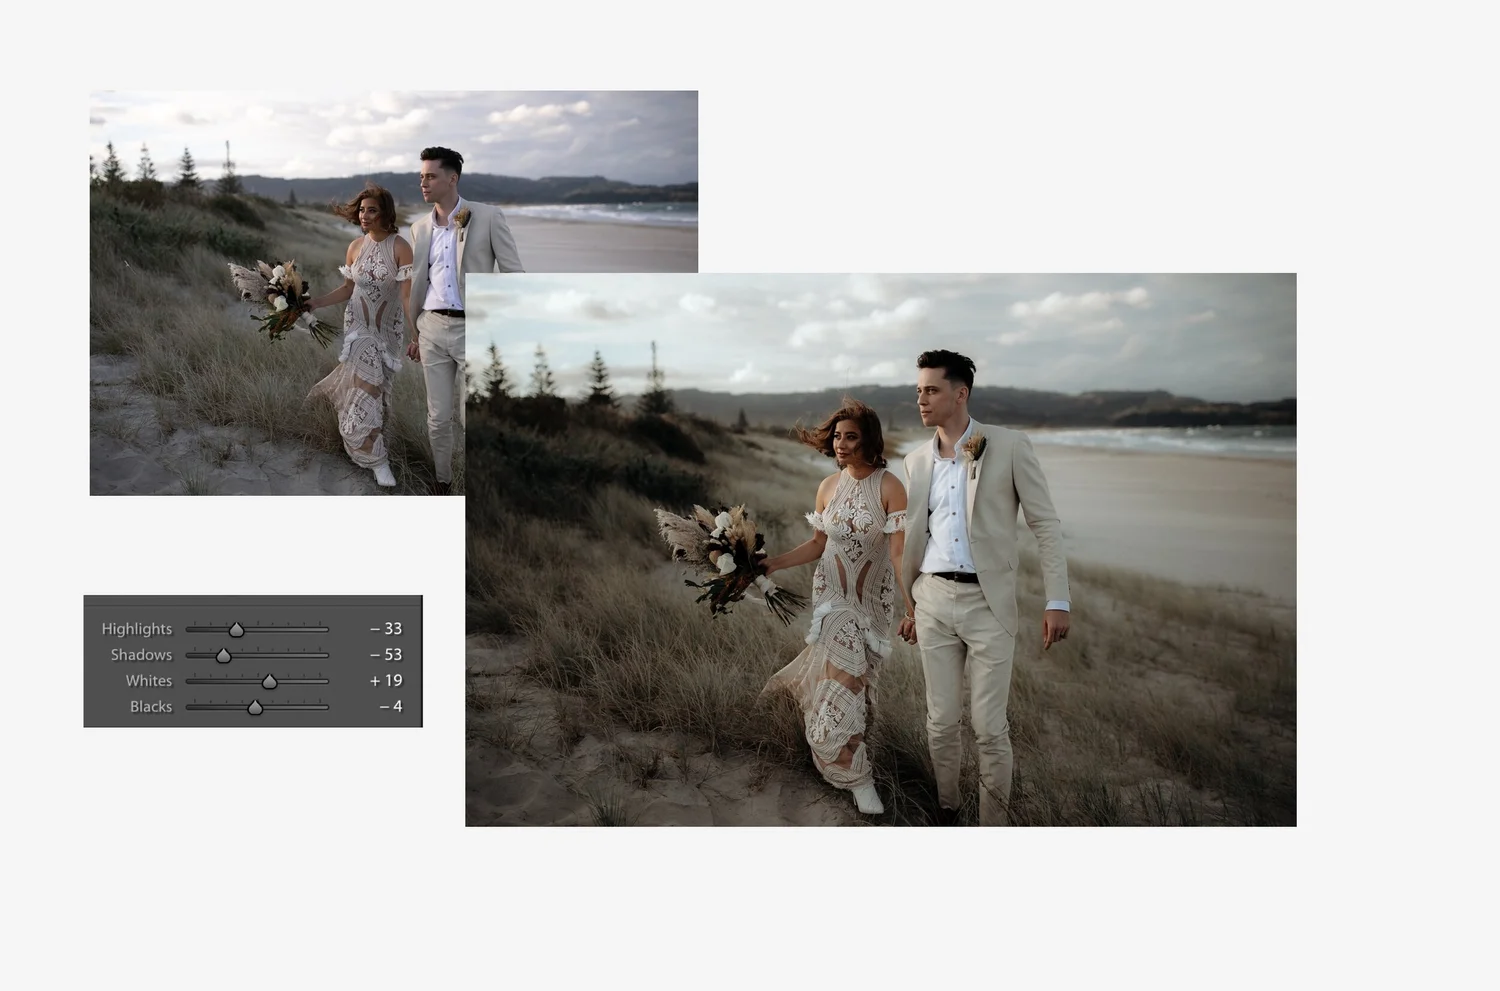The image size is (1500, 991).
Task: Select the gray tone adjustment panel
Action: tap(252, 663)
